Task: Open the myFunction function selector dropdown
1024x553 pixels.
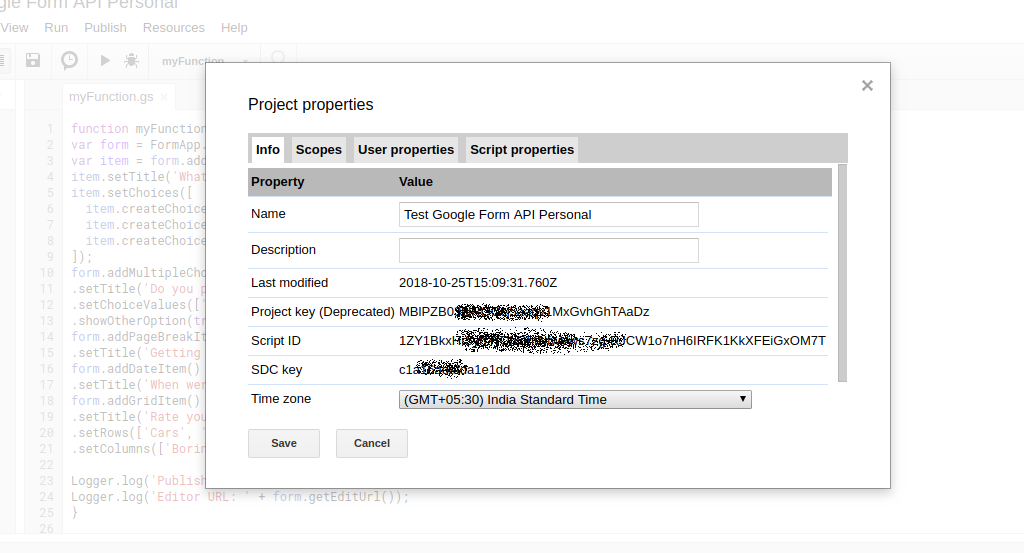Action: pyautogui.click(x=204, y=61)
